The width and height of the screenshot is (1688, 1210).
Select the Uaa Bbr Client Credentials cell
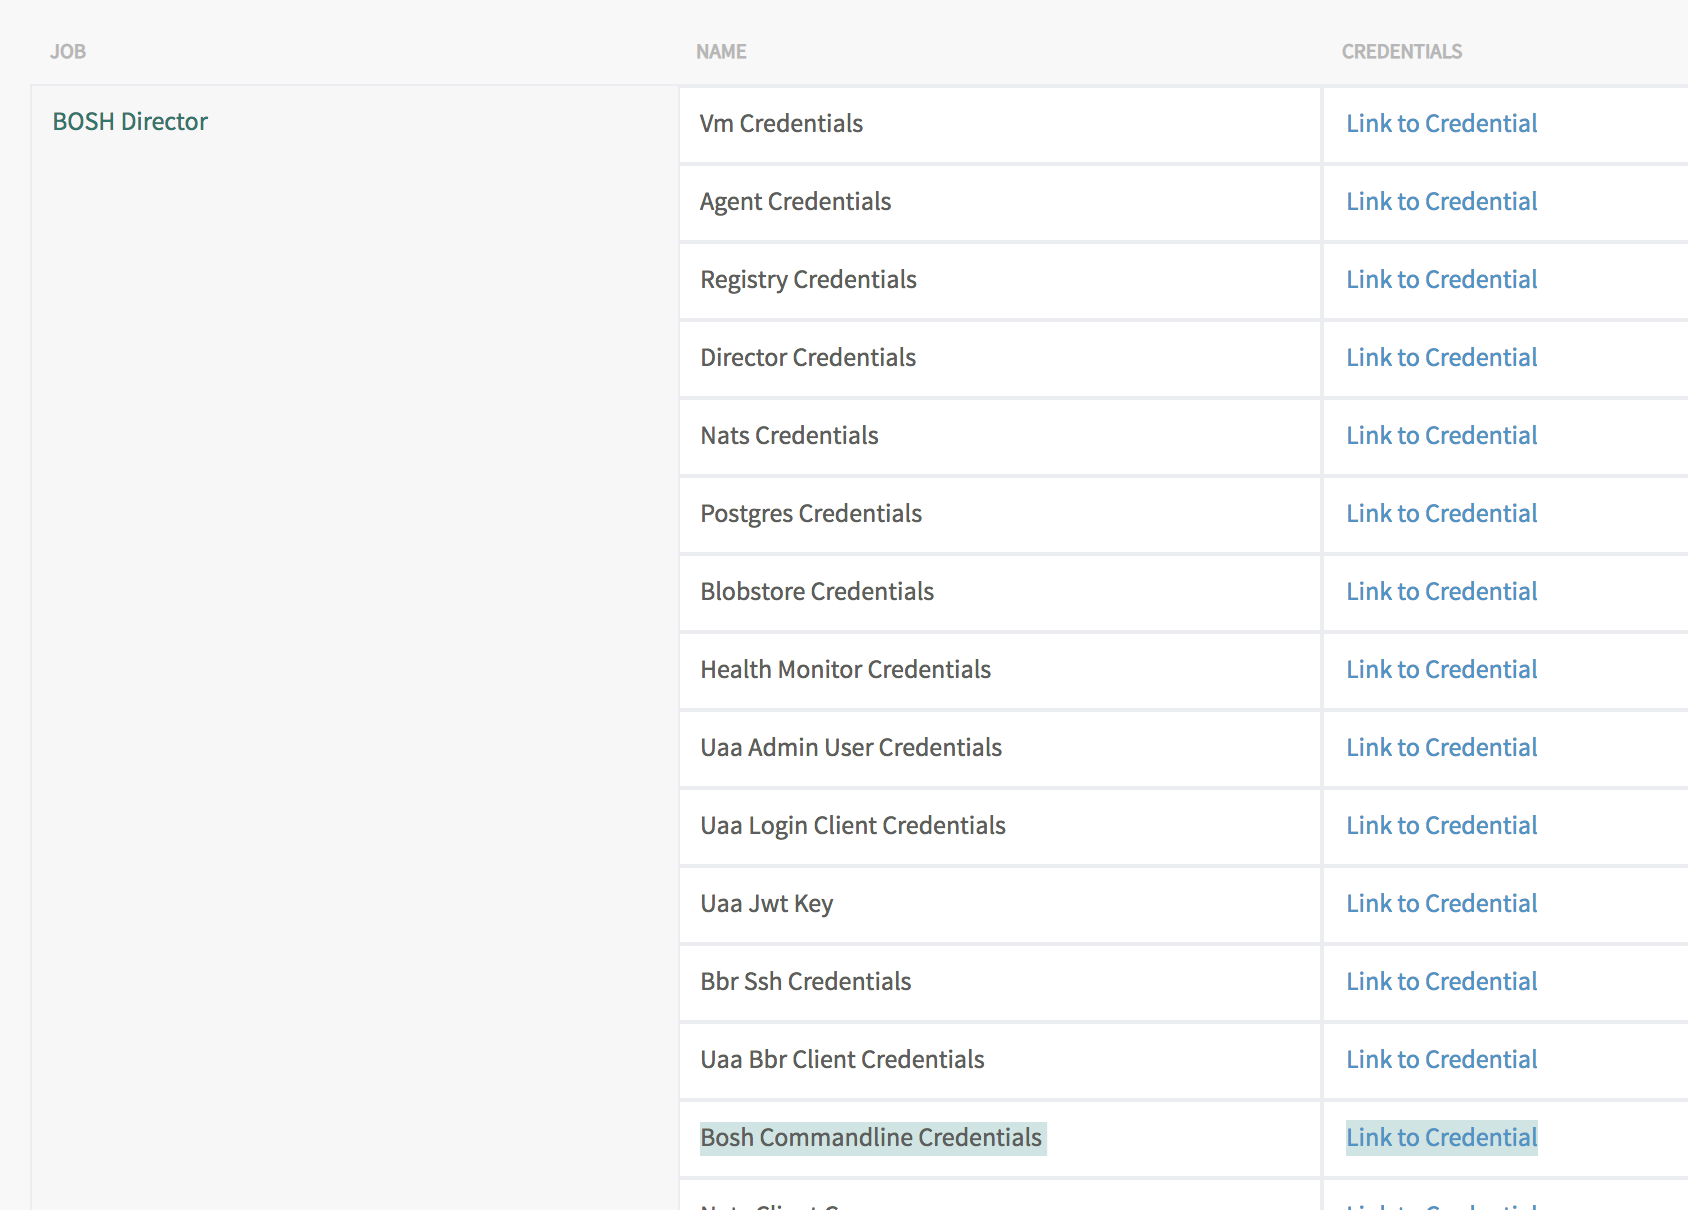tap(1000, 1060)
